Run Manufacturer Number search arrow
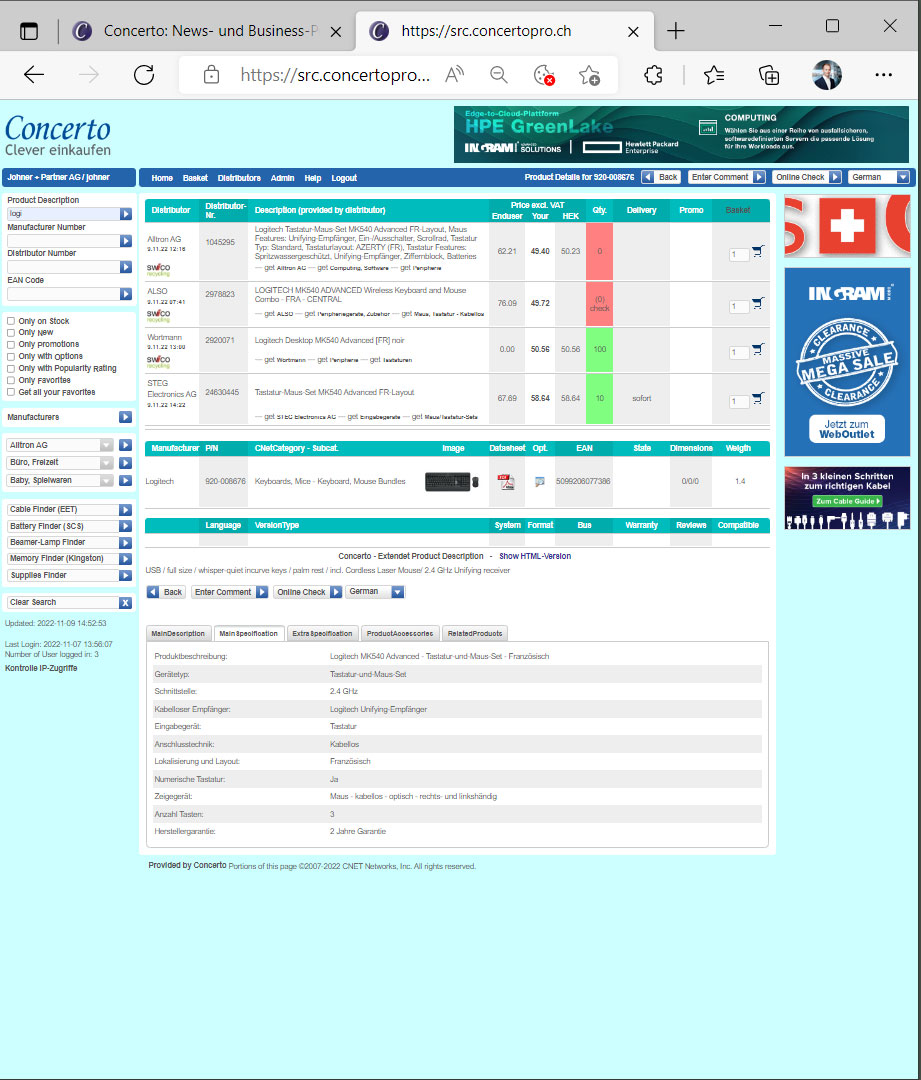 [x=126, y=241]
